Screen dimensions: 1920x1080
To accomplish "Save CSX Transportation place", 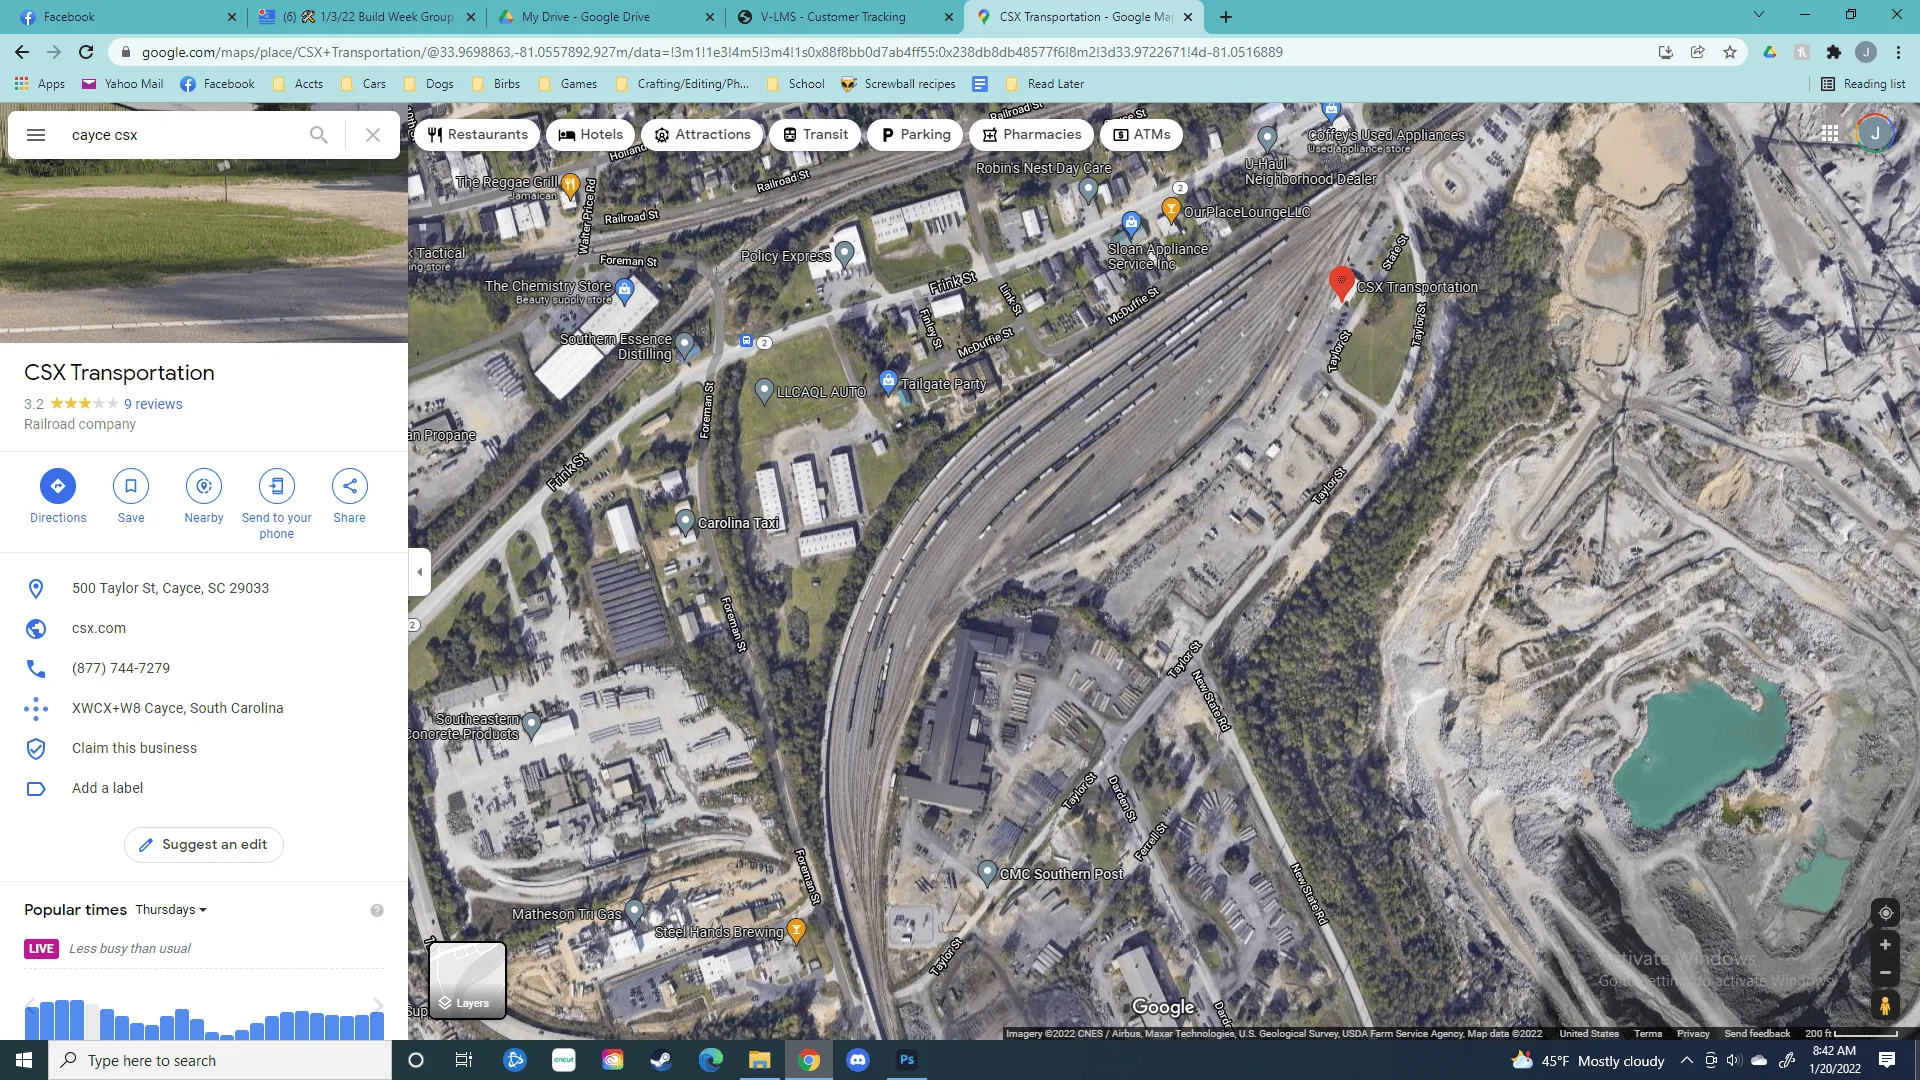I will tap(131, 486).
